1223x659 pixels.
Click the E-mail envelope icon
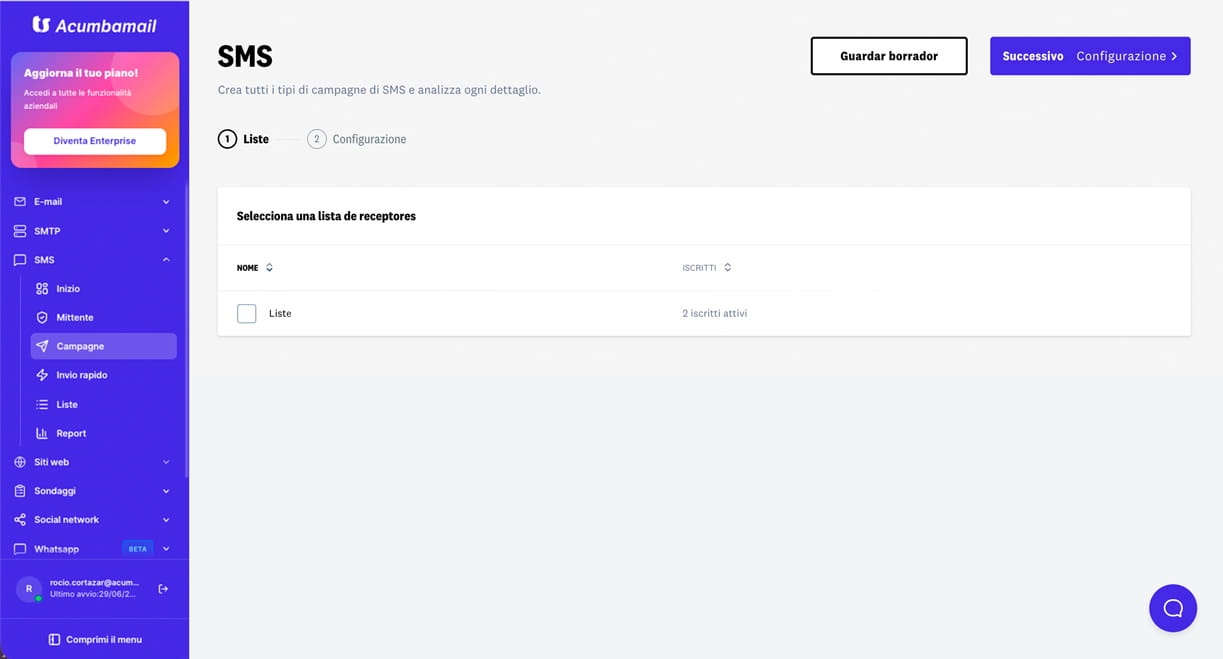20,202
